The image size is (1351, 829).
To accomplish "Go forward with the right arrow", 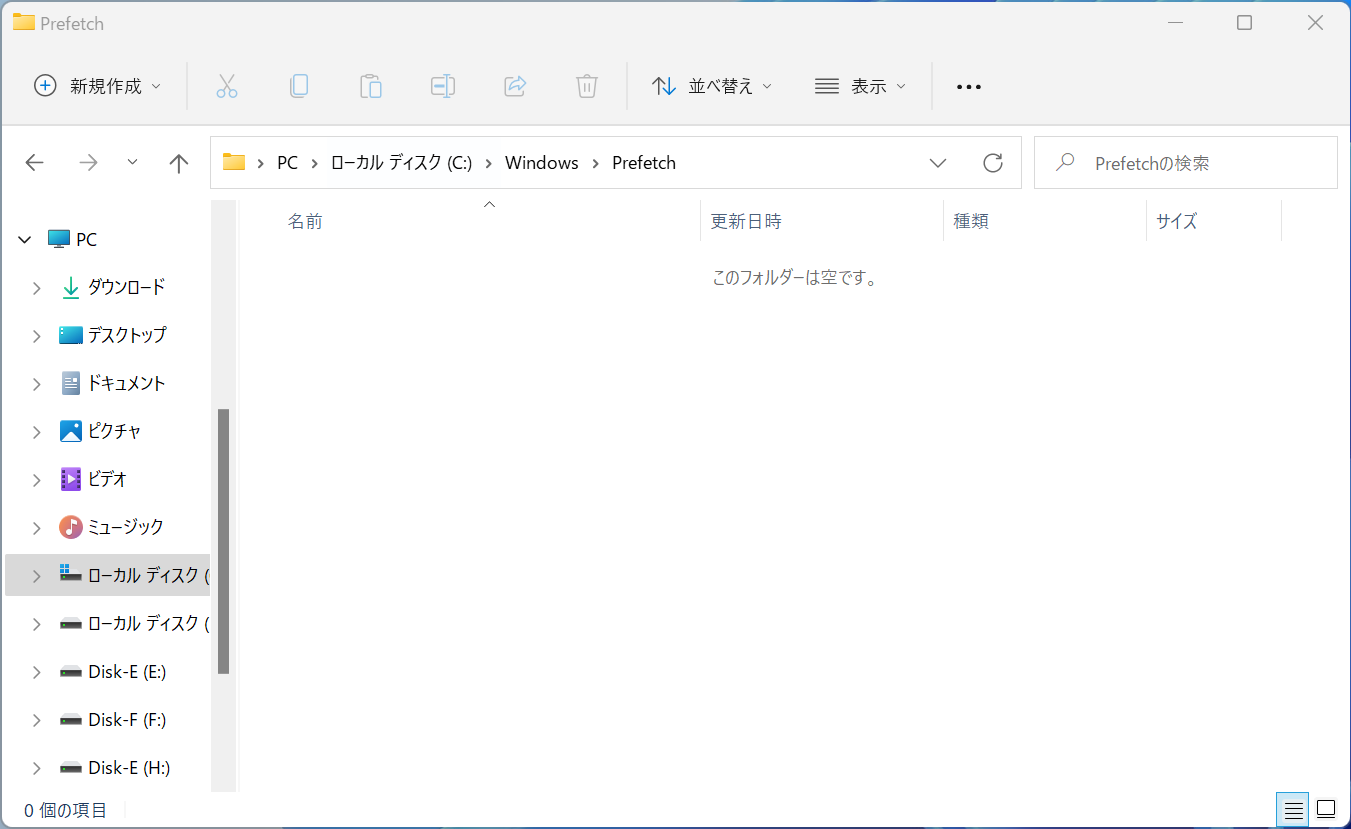I will [88, 163].
